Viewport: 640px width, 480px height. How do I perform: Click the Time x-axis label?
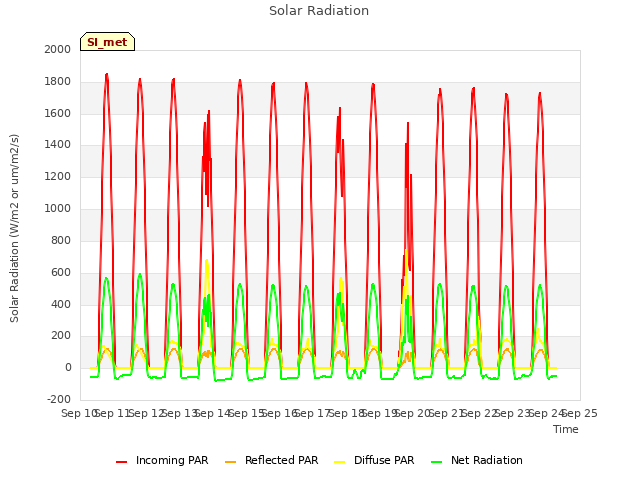coord(566,429)
